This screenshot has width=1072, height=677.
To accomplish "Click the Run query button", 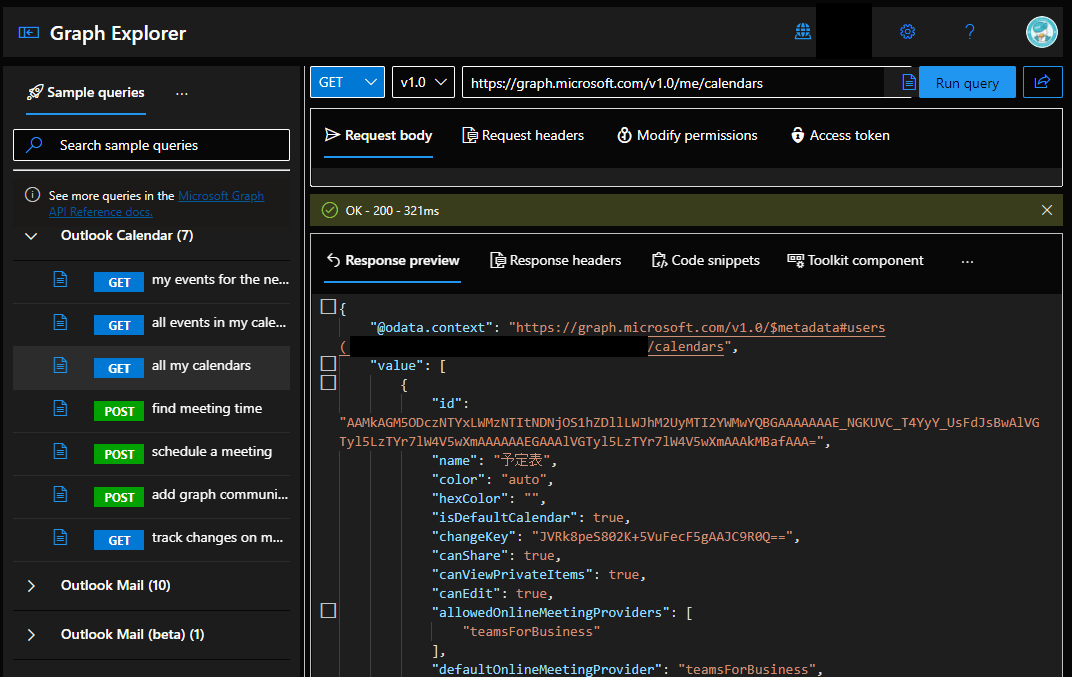I will coord(967,83).
